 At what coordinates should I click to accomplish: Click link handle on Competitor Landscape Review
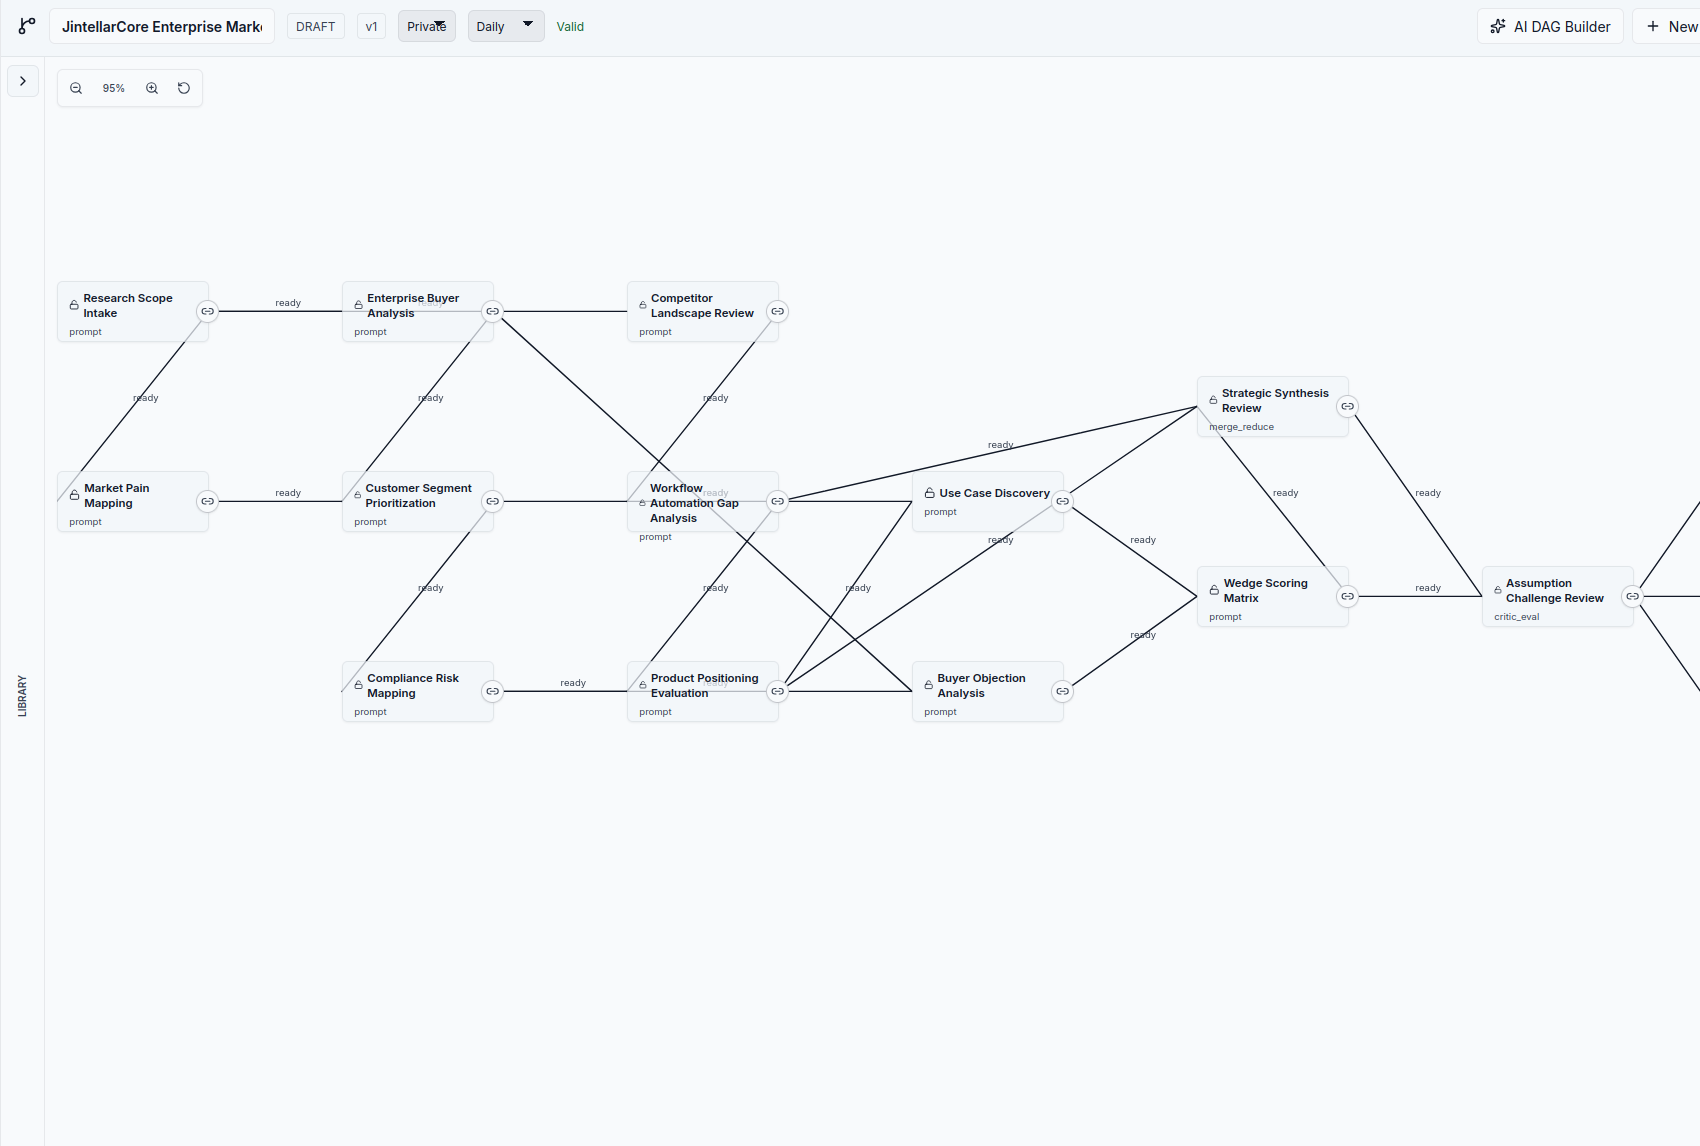click(x=778, y=311)
